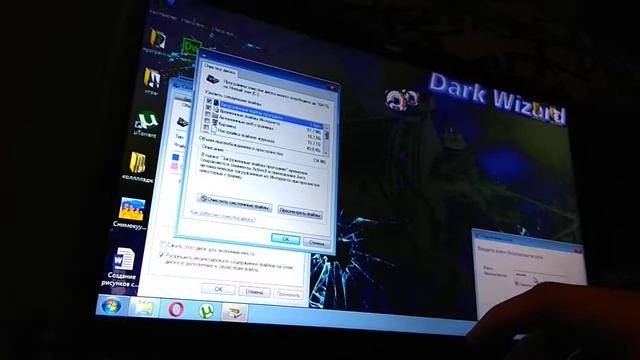Click OK in the Properties window behind
Image resolution: width=640 pixels, height=360 pixels.
218,289
